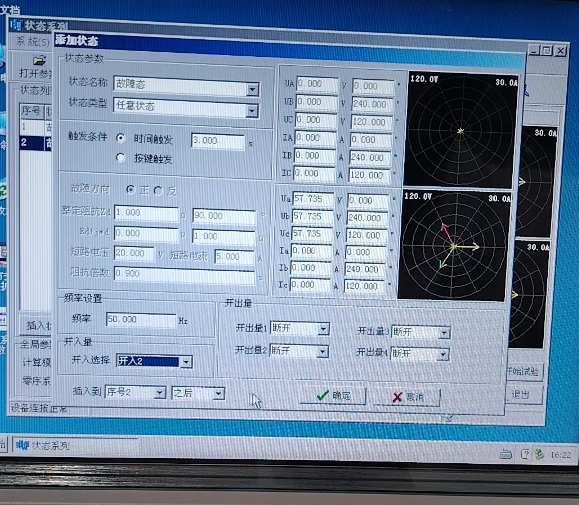Select 故障方向 正 radio button
Screen dimensions: 579x505
coord(130,189)
